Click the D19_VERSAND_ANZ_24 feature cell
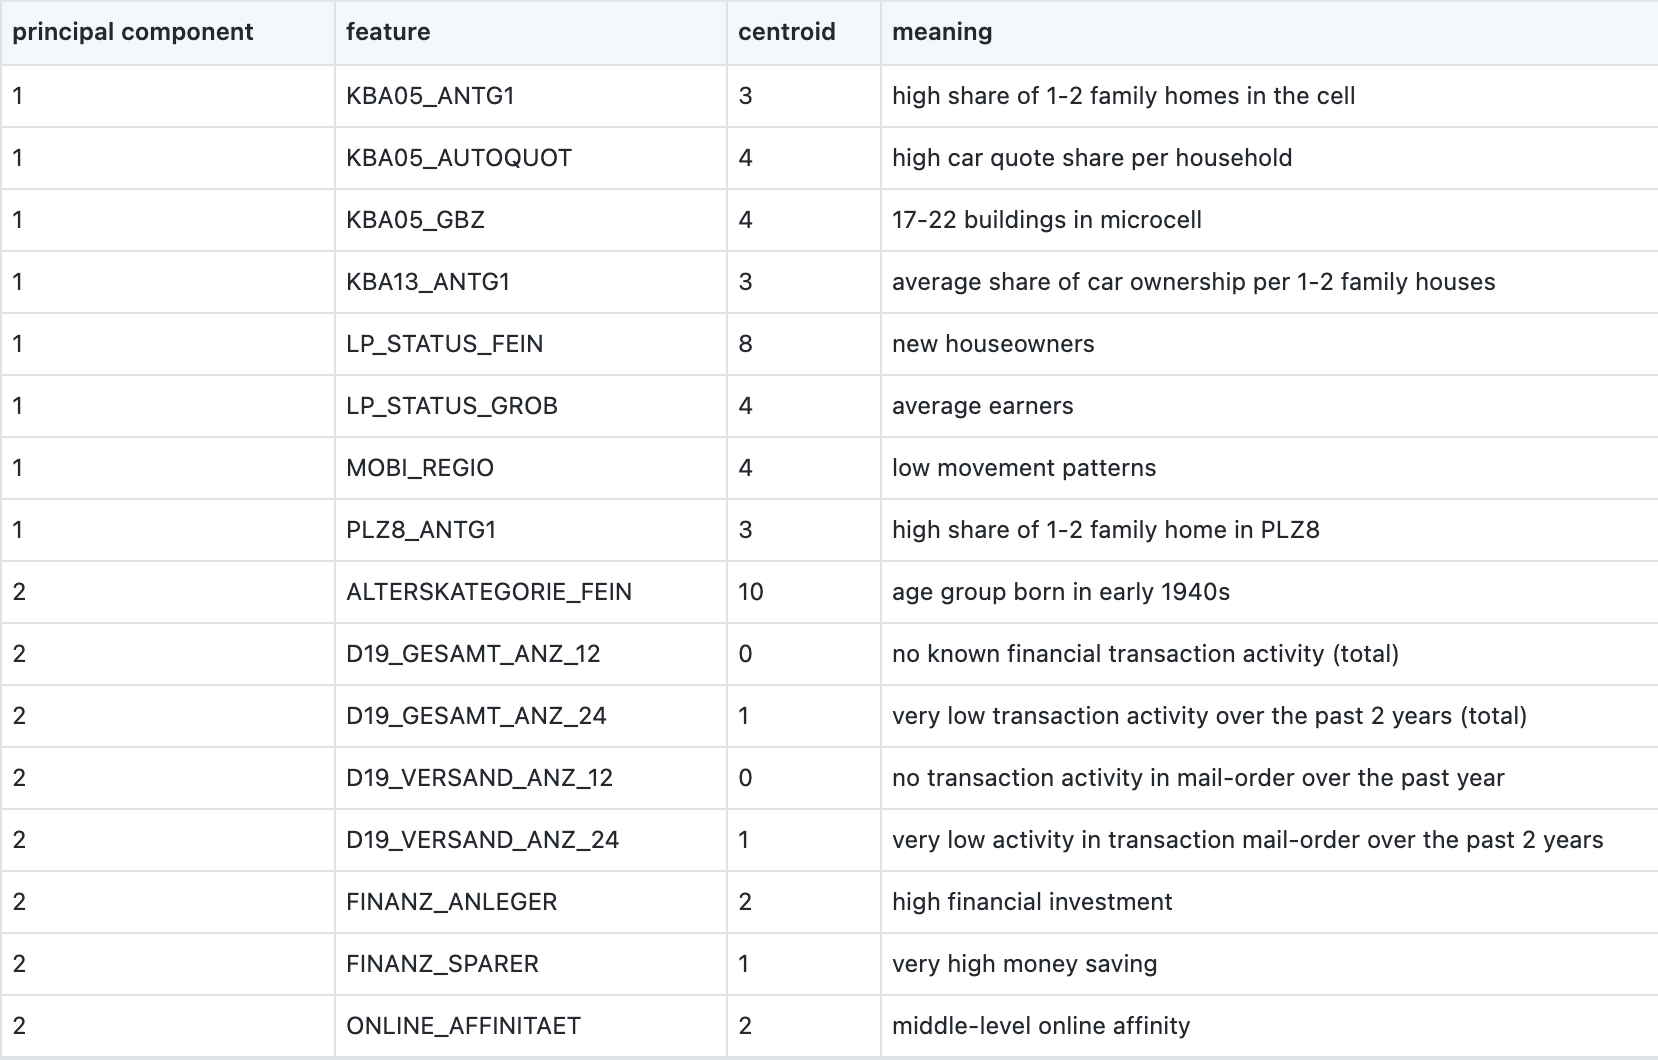Image resolution: width=1658 pixels, height=1060 pixels. [x=482, y=840]
